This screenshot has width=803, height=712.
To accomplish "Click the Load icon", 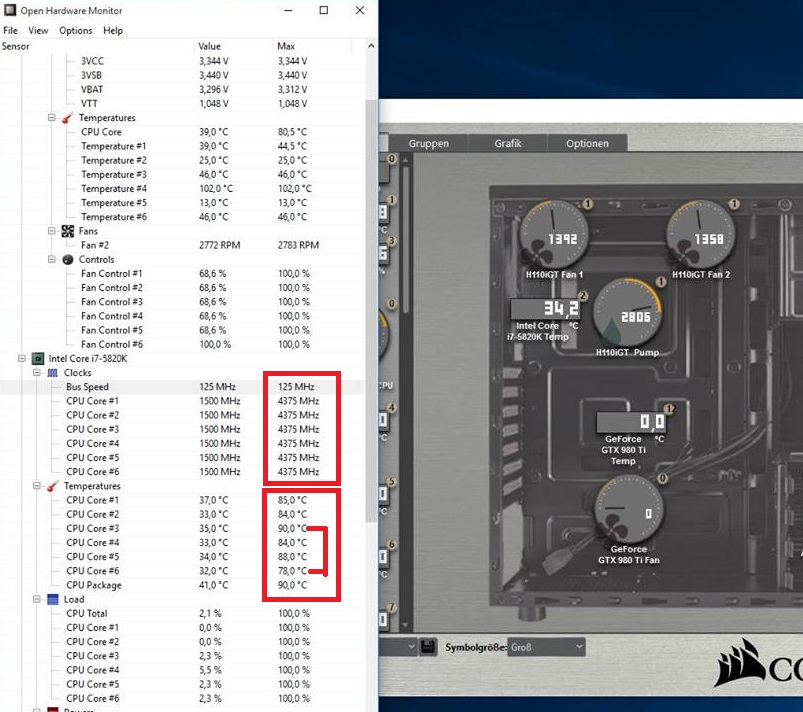I will point(53,599).
